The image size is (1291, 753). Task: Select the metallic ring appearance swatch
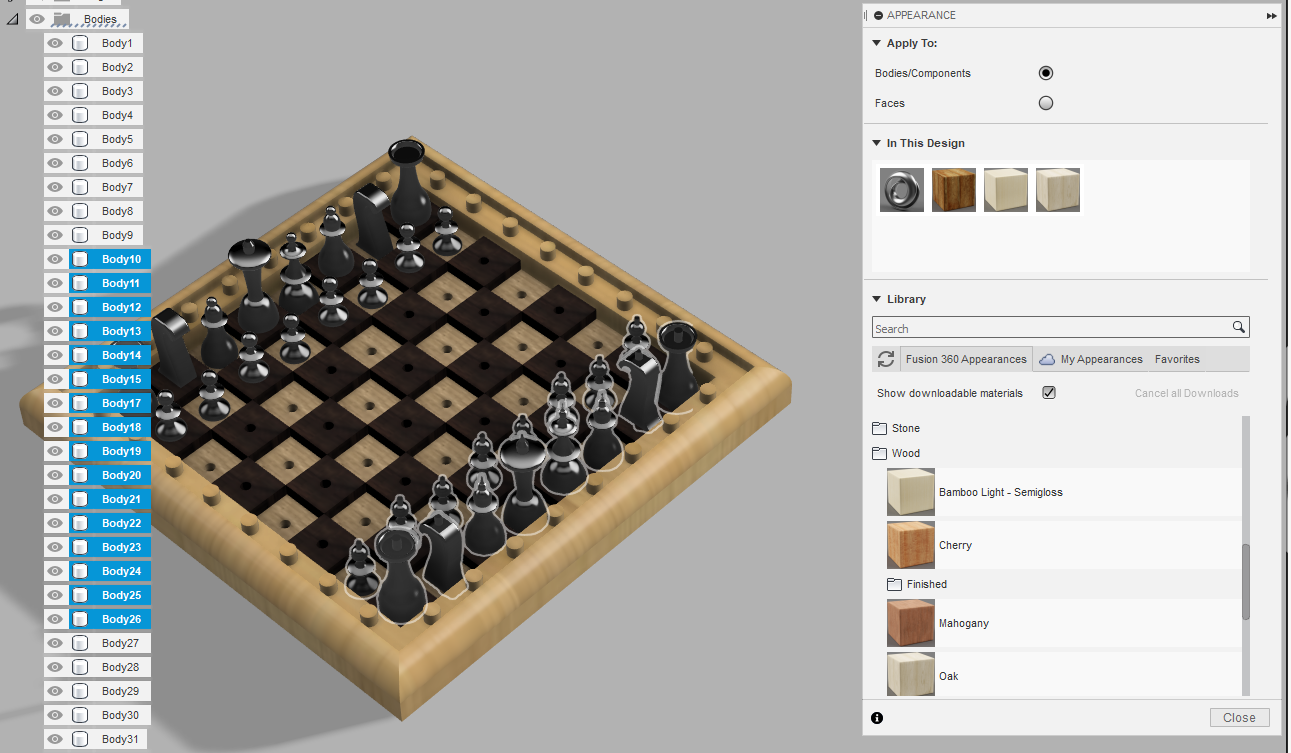[x=902, y=190]
